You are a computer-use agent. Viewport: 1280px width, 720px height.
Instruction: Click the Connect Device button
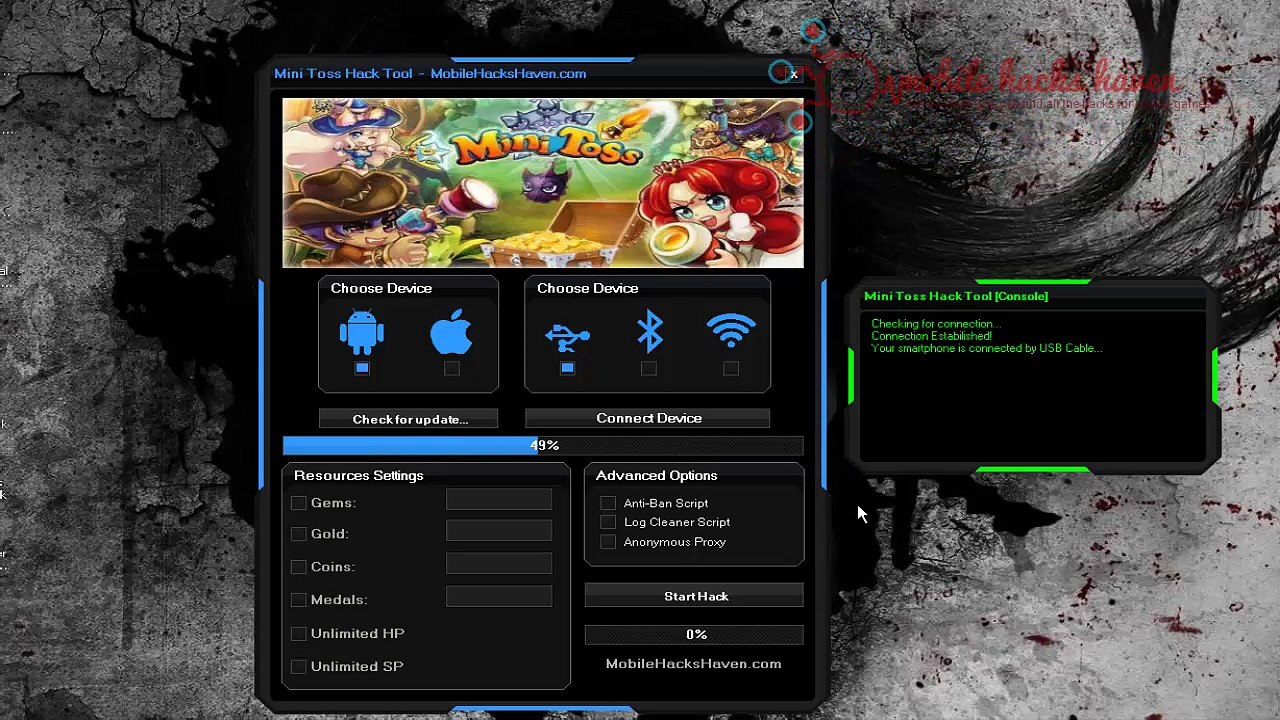tap(648, 418)
